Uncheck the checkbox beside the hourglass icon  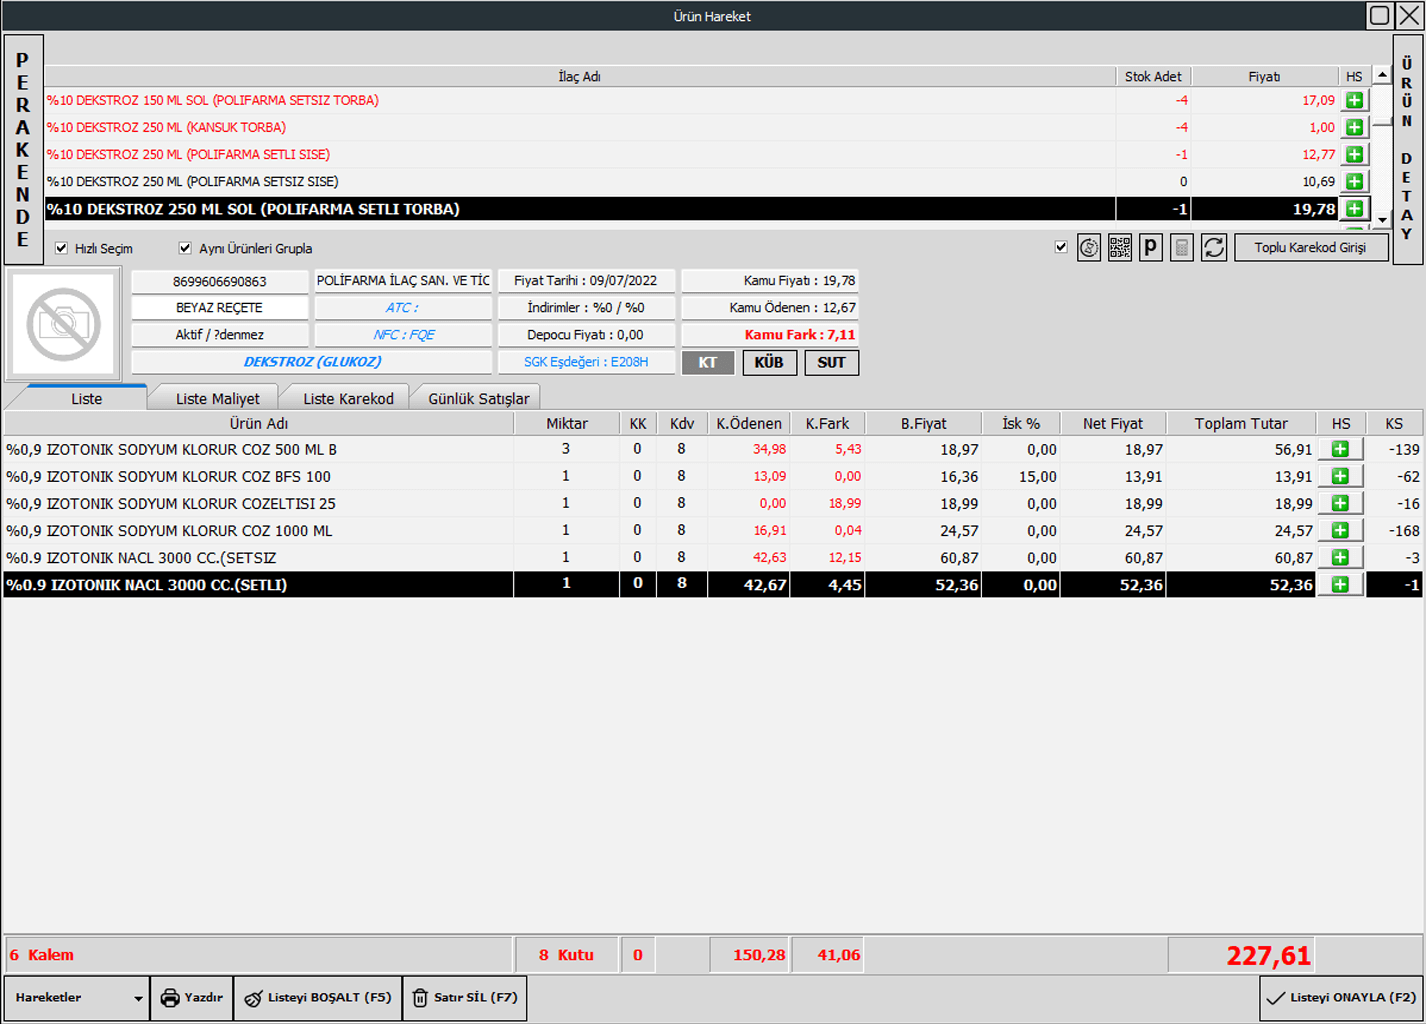point(1061,247)
